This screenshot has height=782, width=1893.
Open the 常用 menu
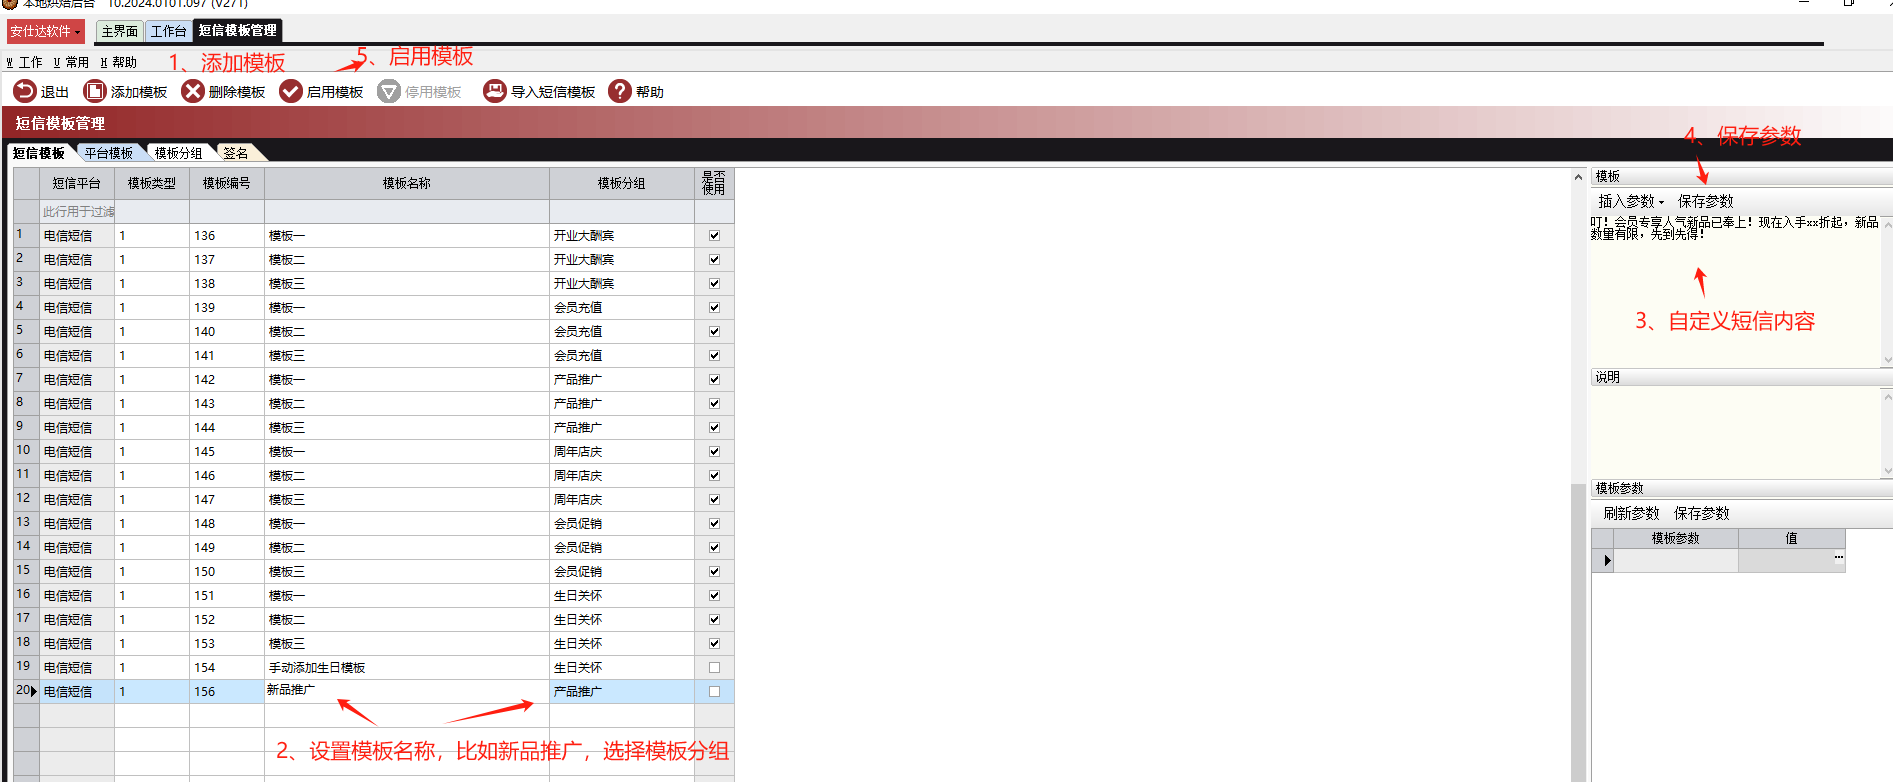pyautogui.click(x=71, y=62)
